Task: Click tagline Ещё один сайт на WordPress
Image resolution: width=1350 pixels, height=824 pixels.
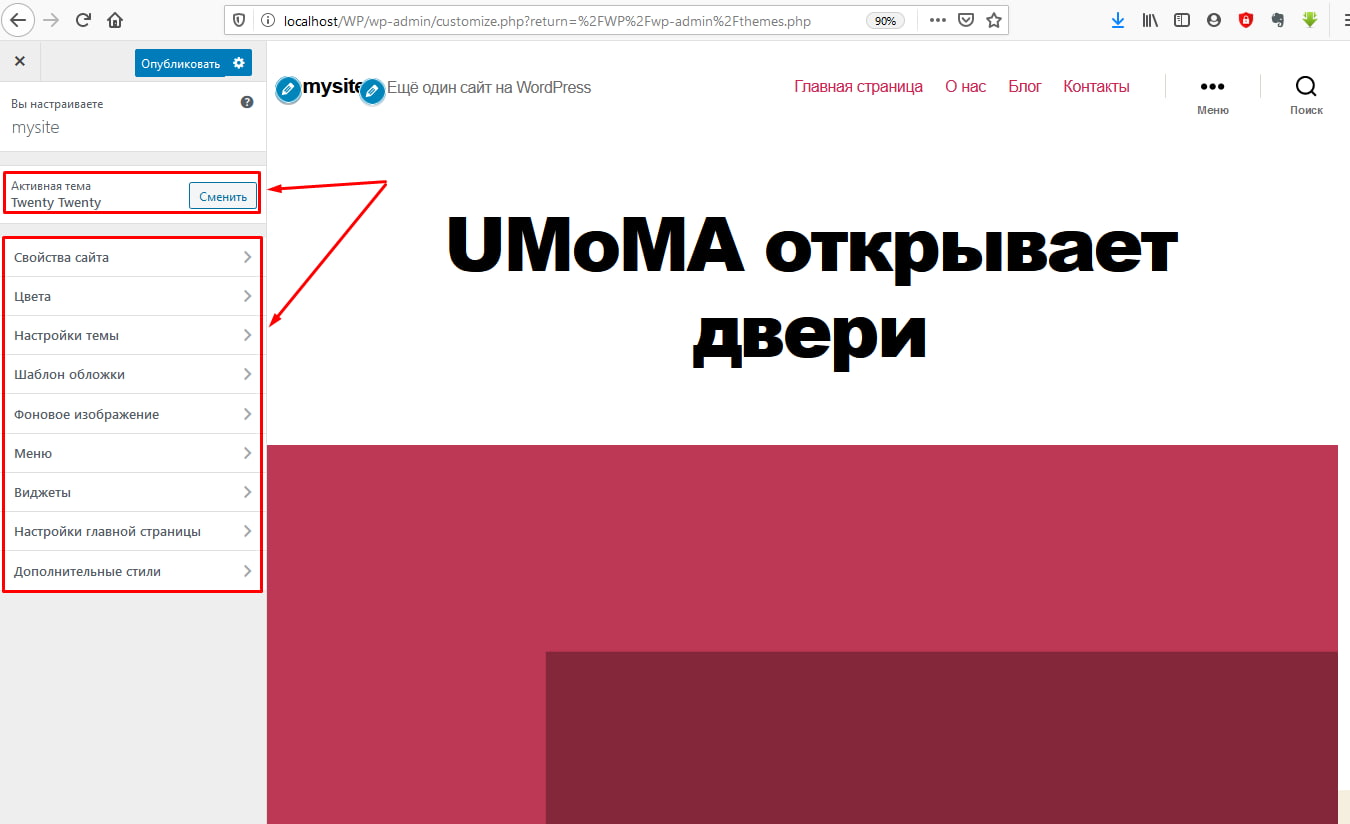Action: (x=489, y=87)
